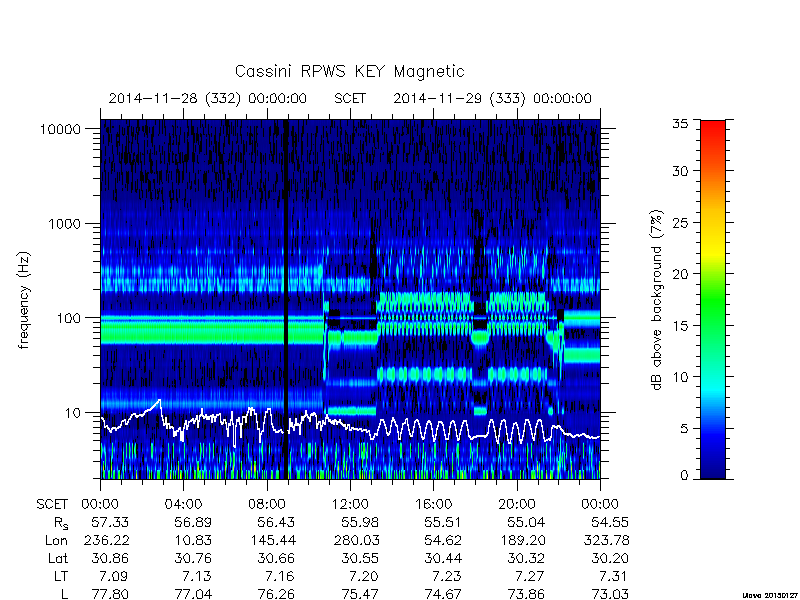The image size is (800, 600).
Task: Click the Lon value '145.44'
Action: [272, 540]
